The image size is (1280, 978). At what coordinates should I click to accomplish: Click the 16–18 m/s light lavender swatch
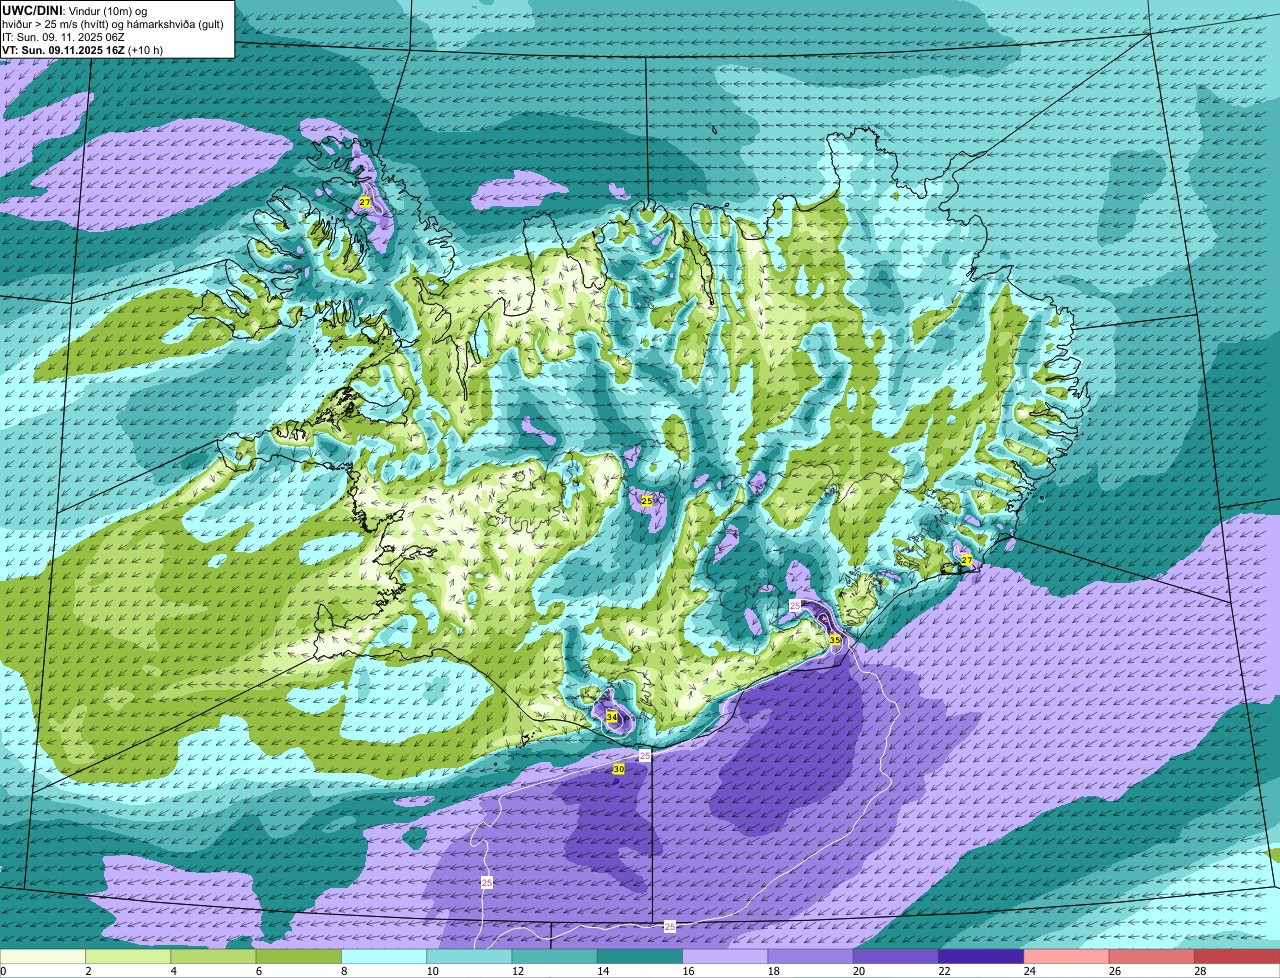point(725,956)
